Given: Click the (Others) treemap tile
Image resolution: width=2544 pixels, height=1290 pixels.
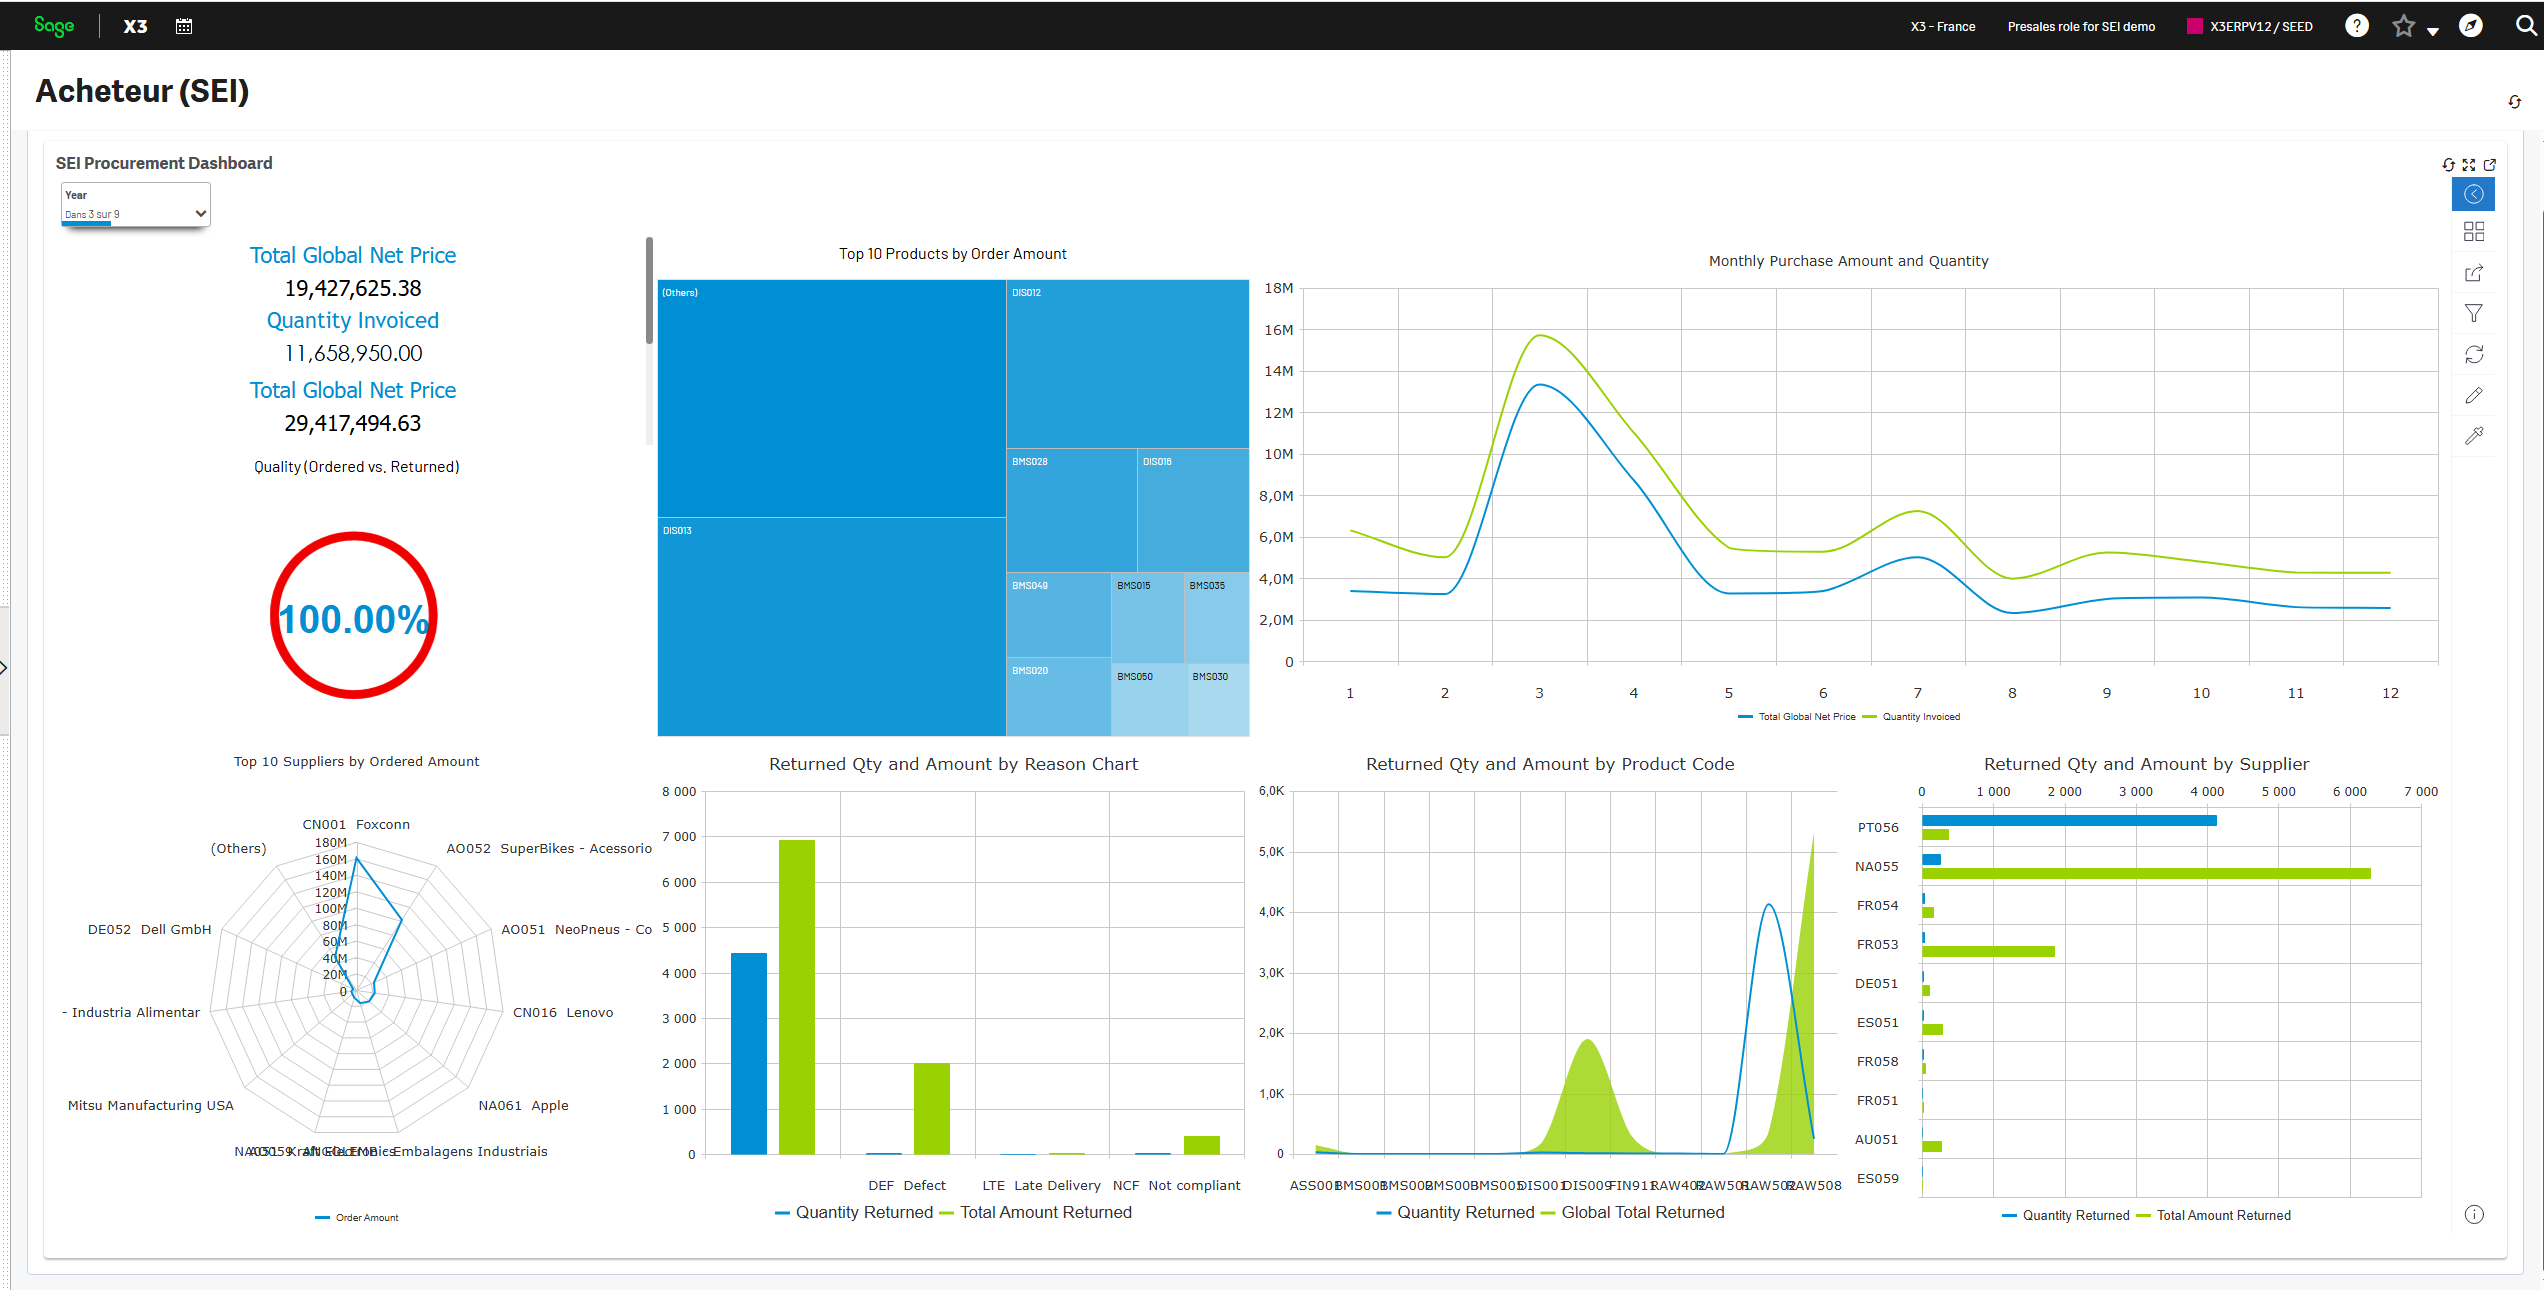Looking at the screenshot, I should 831,398.
